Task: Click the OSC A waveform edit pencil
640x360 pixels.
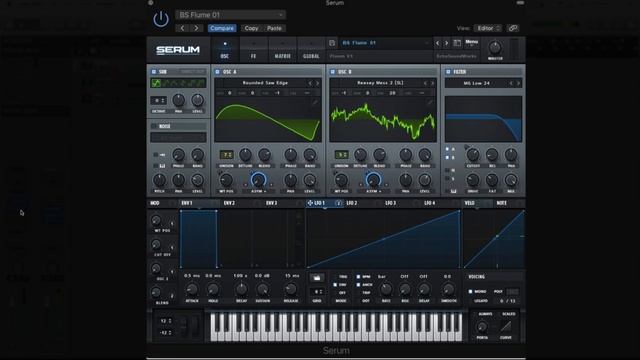Action: click(315, 102)
